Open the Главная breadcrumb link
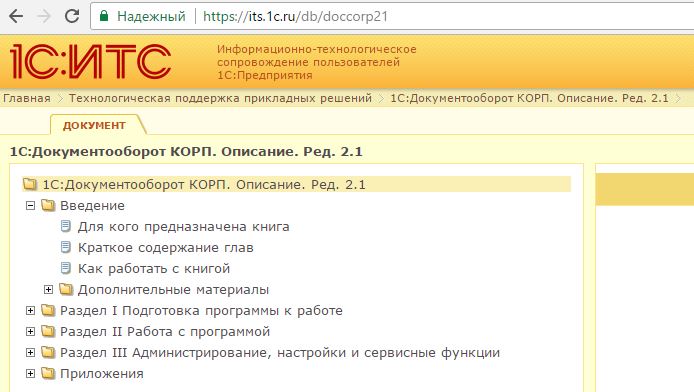This screenshot has height=392, width=694. click(27, 98)
